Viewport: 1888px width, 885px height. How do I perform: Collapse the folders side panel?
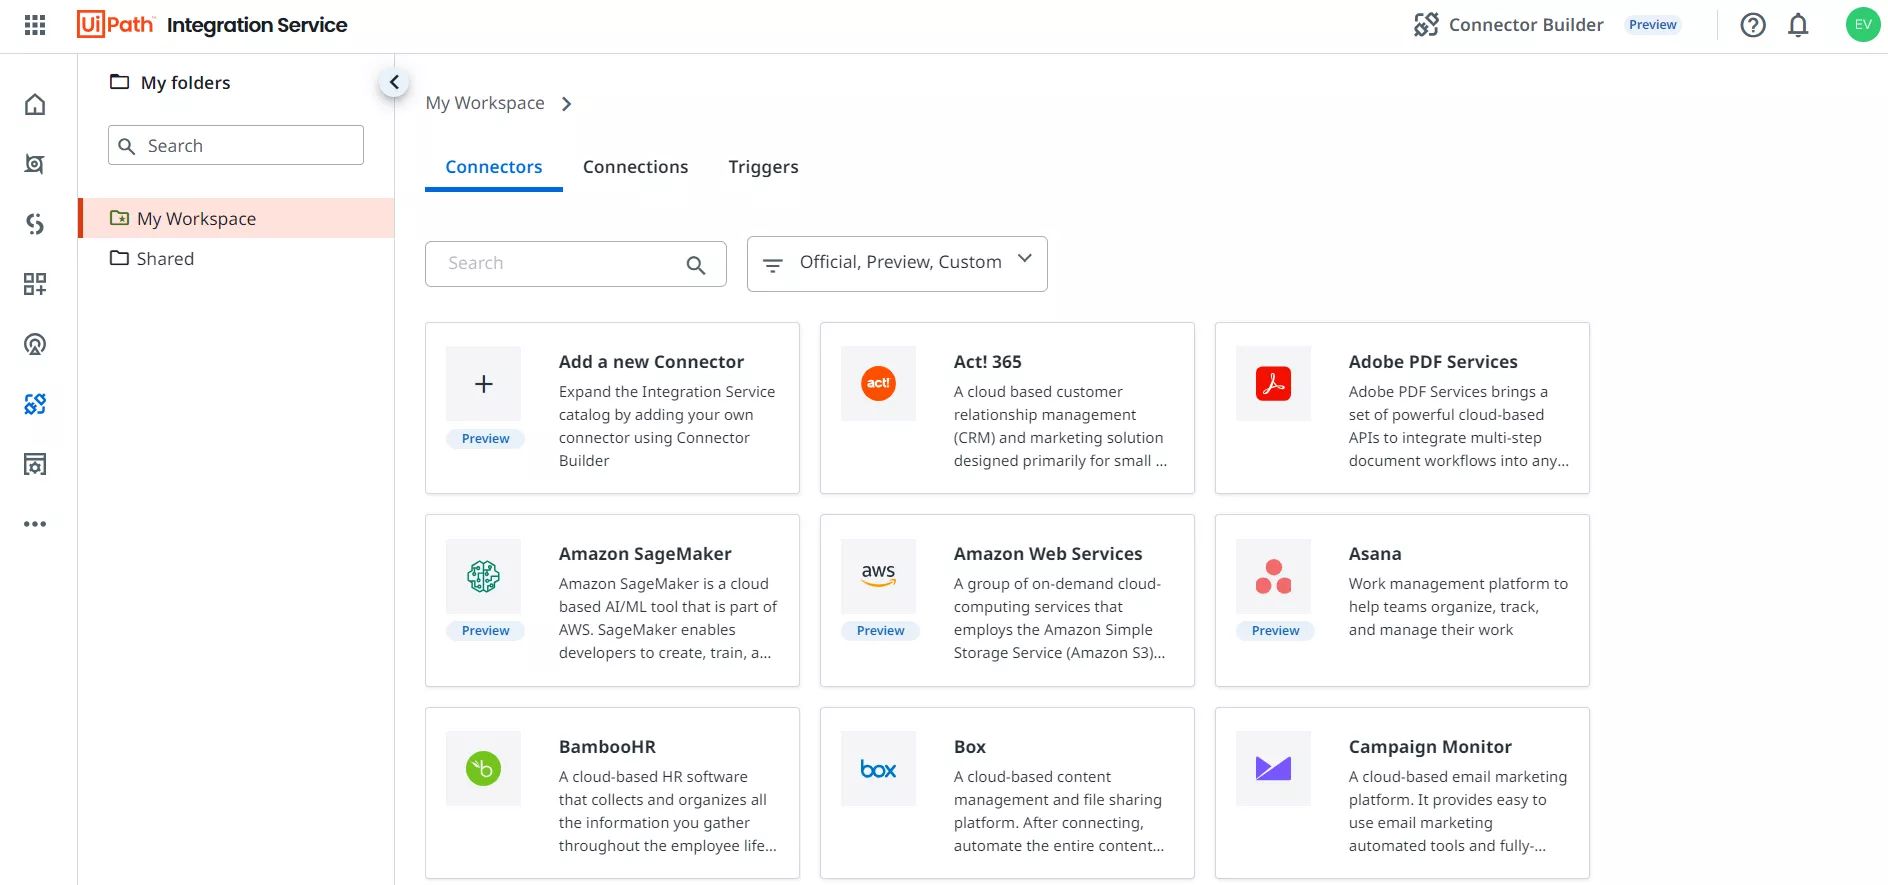(x=394, y=82)
